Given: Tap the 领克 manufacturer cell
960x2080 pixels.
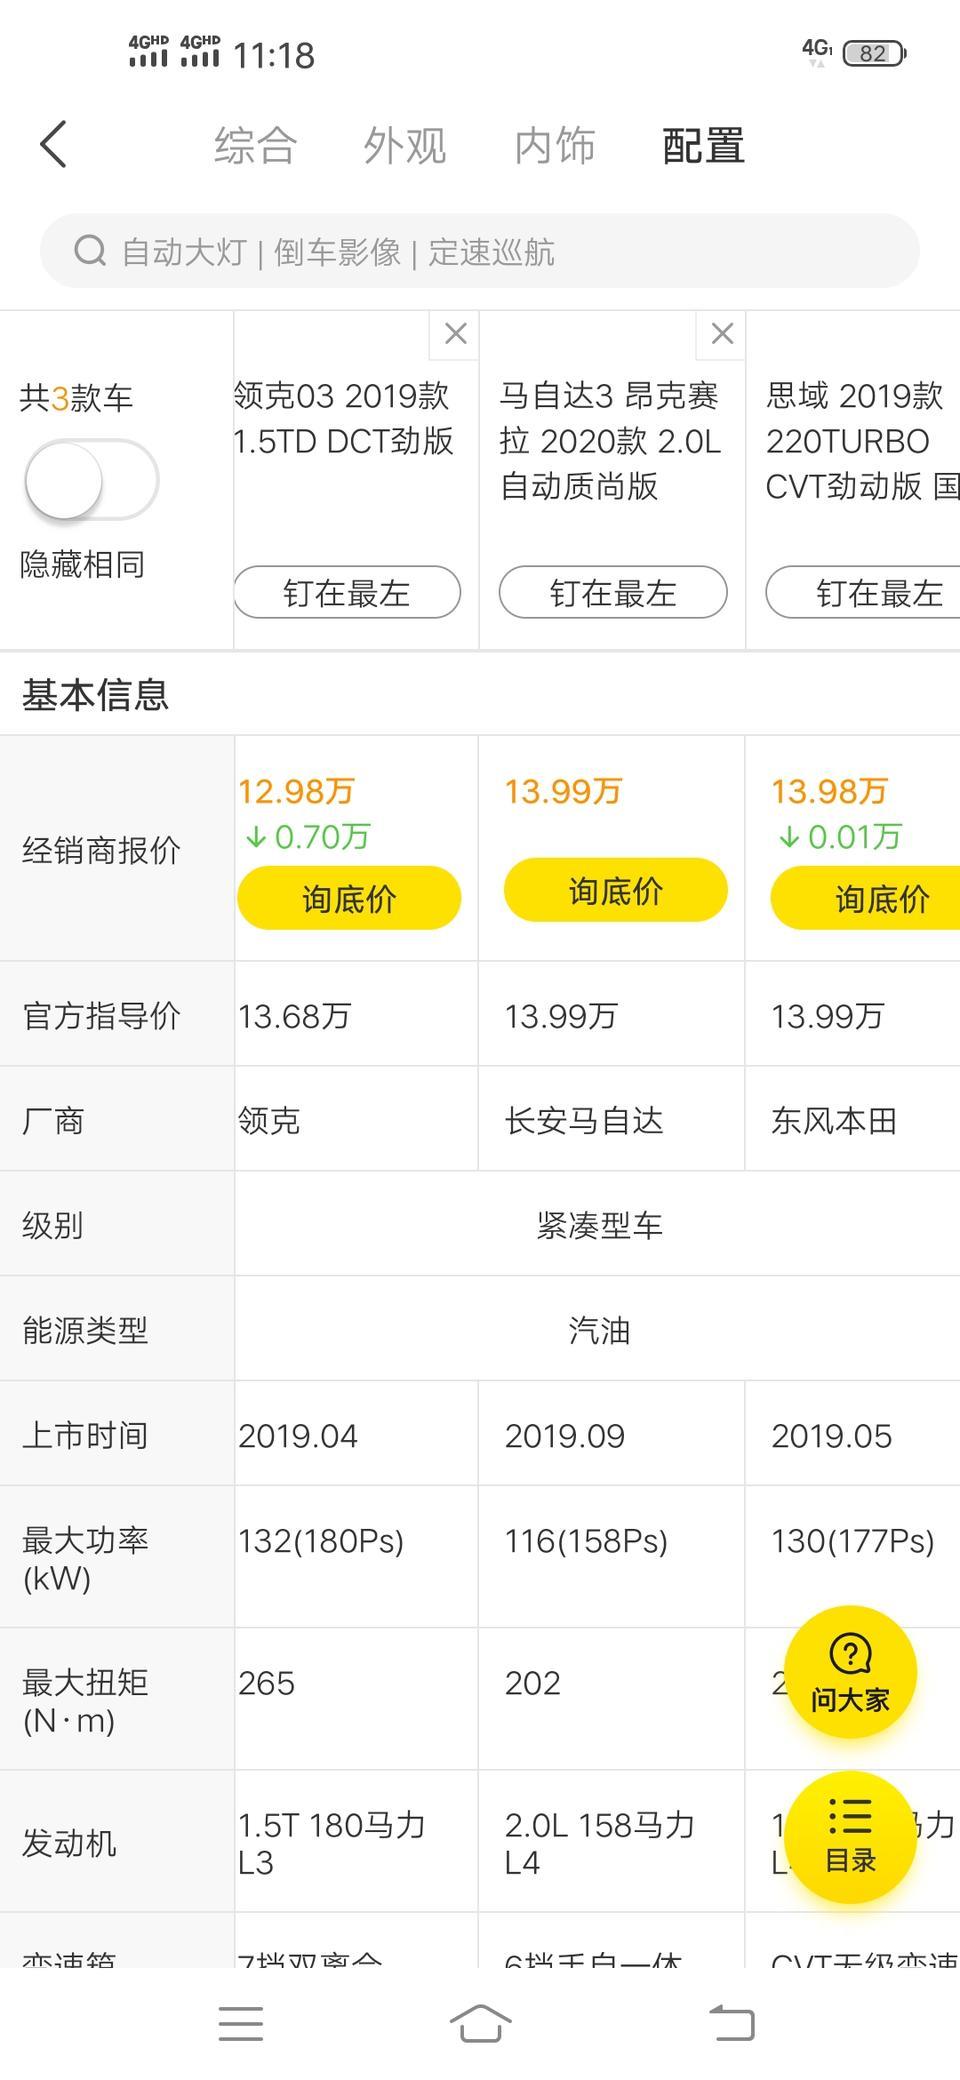Looking at the screenshot, I should pyautogui.click(x=356, y=1120).
